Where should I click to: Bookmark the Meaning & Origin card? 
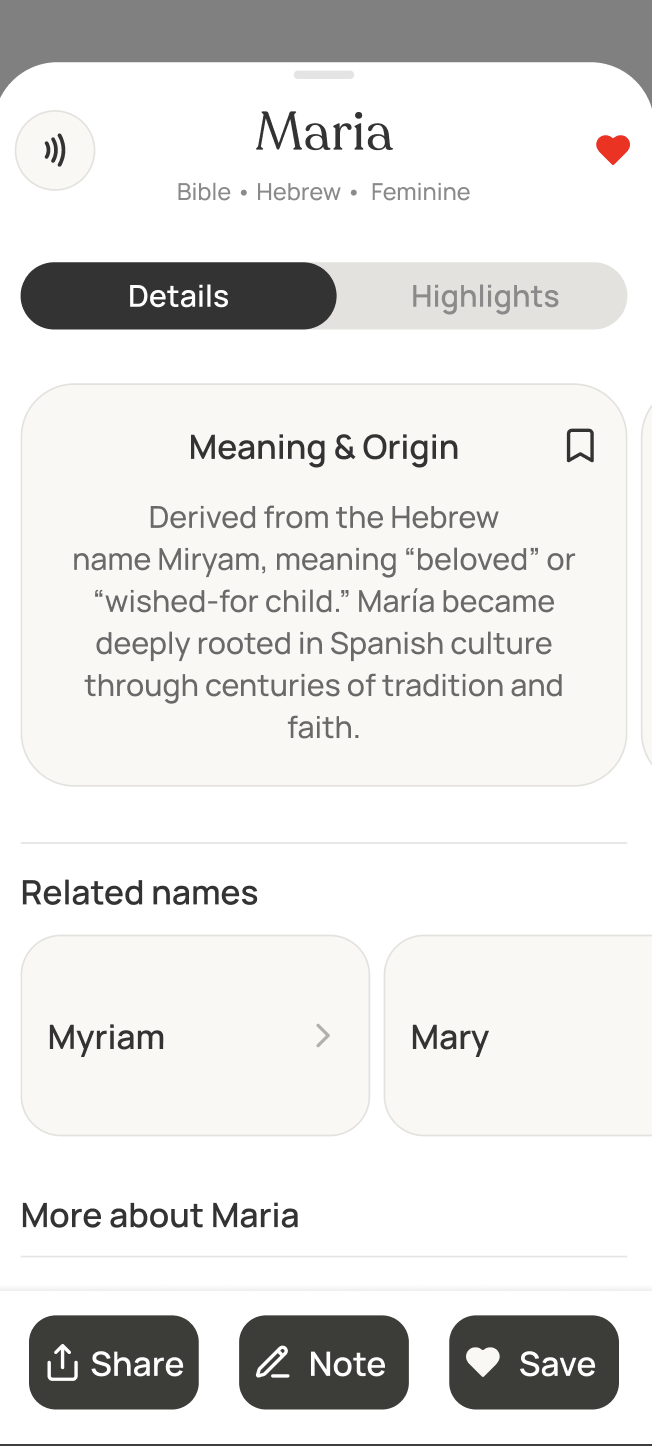(580, 446)
